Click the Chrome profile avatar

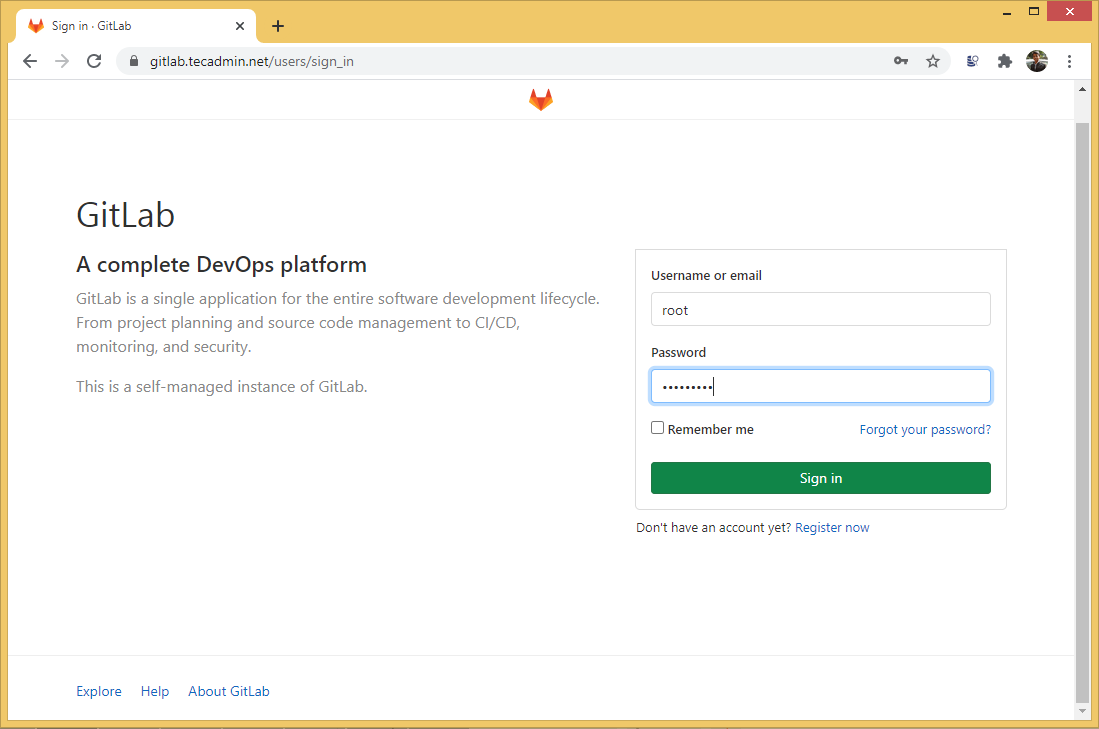click(x=1037, y=61)
